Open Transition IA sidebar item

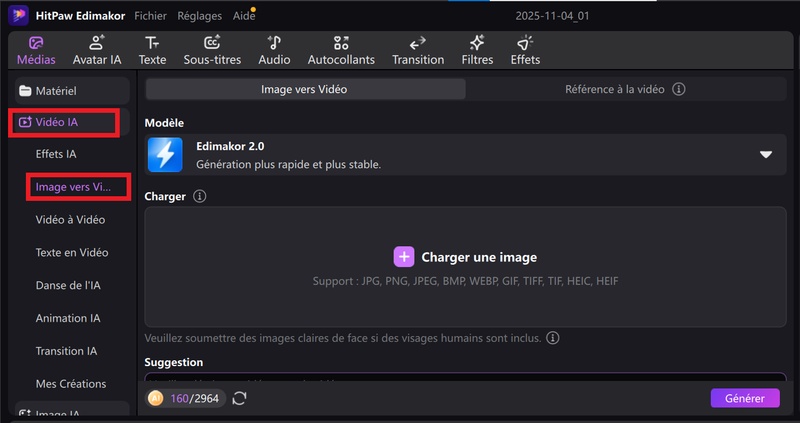click(66, 351)
